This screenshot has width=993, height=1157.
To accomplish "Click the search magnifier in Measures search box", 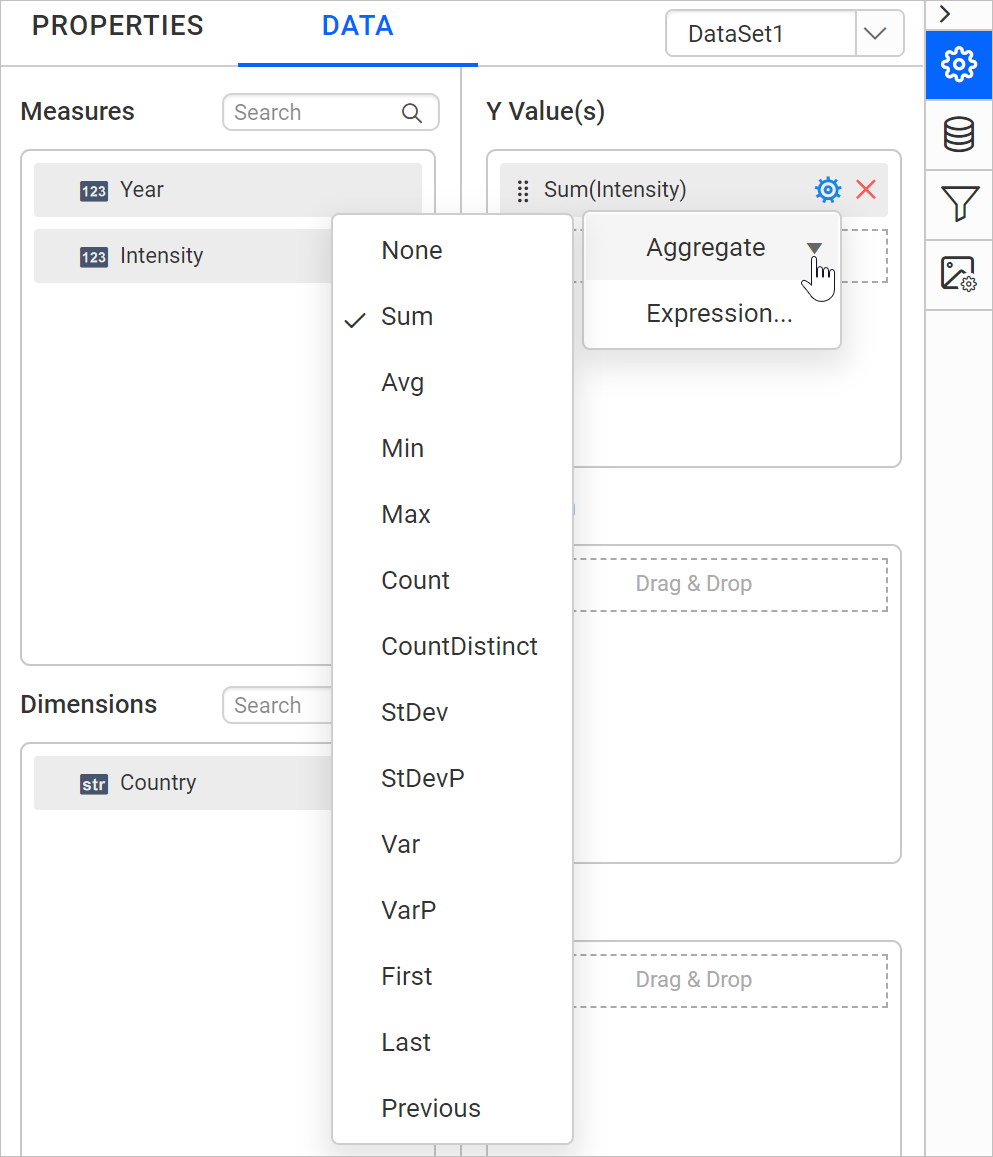I will click(x=412, y=112).
